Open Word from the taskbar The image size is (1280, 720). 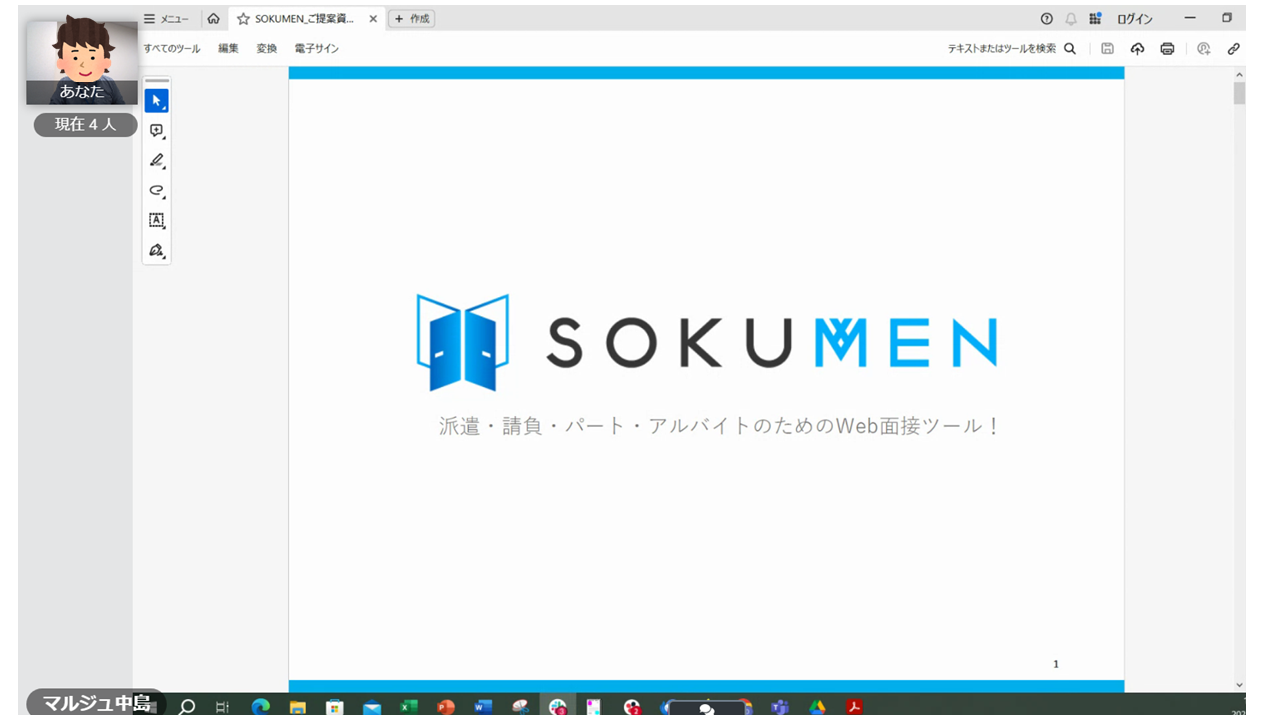[x=483, y=707]
